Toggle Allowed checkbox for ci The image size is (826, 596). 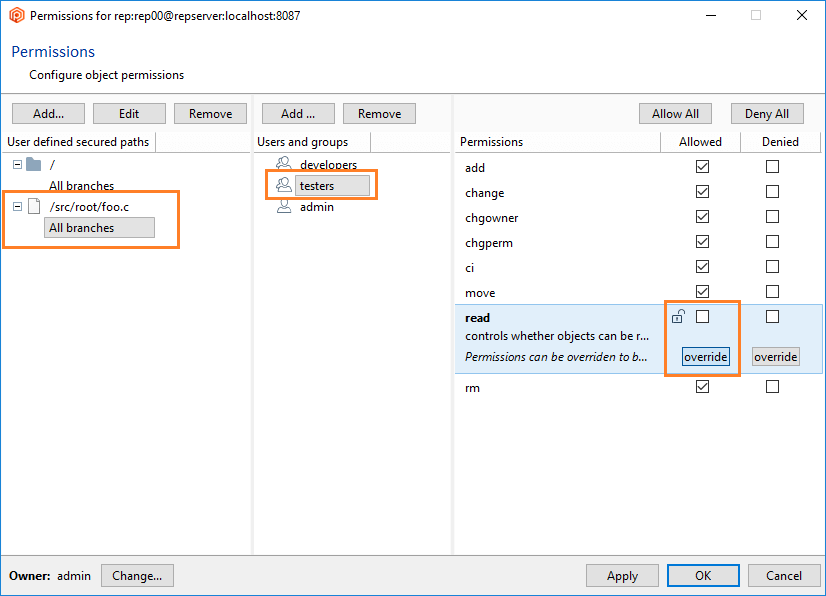tap(702, 267)
